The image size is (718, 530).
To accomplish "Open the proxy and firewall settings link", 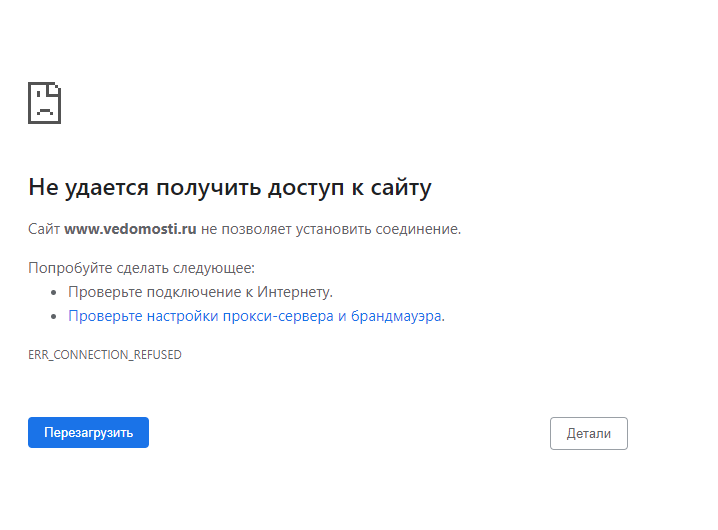I will (x=255, y=316).
